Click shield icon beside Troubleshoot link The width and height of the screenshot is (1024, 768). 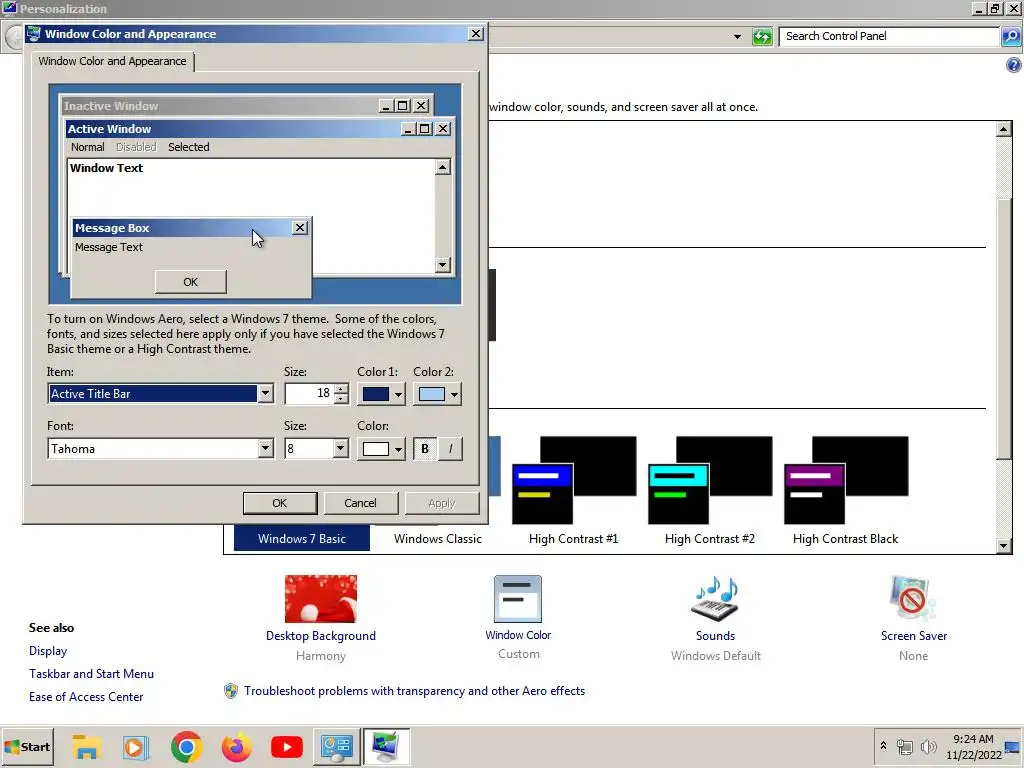coord(231,691)
